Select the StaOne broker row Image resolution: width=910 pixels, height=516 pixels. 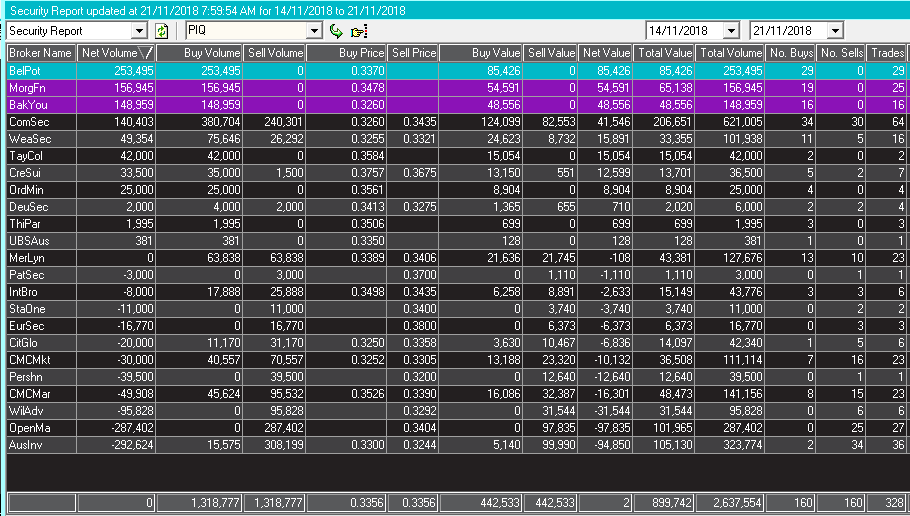tap(456, 309)
